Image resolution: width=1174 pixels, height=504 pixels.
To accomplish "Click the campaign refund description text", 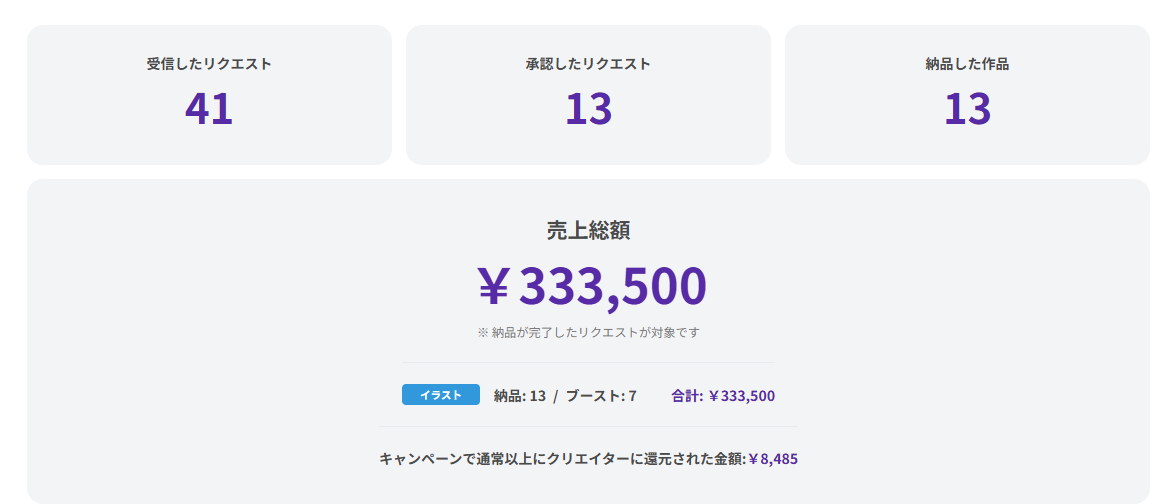I will (562, 459).
